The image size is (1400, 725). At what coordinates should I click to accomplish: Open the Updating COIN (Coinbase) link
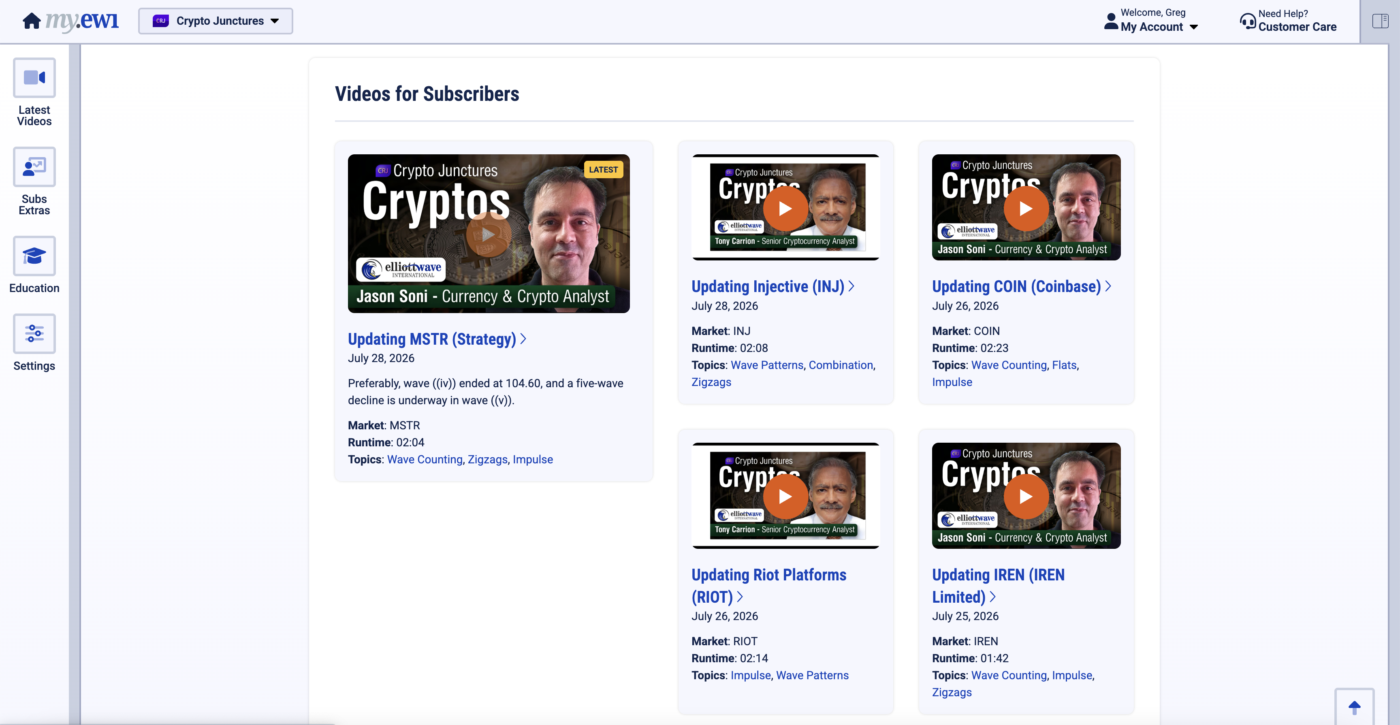[1021, 287]
